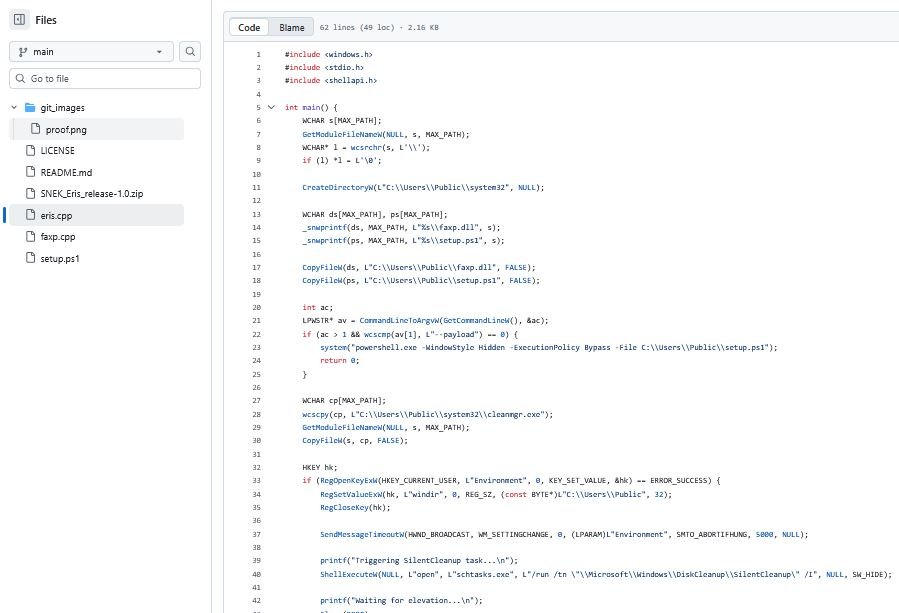This screenshot has height=613, width=899.
Task: Collapse the main() function at line 5
Action: [271, 107]
